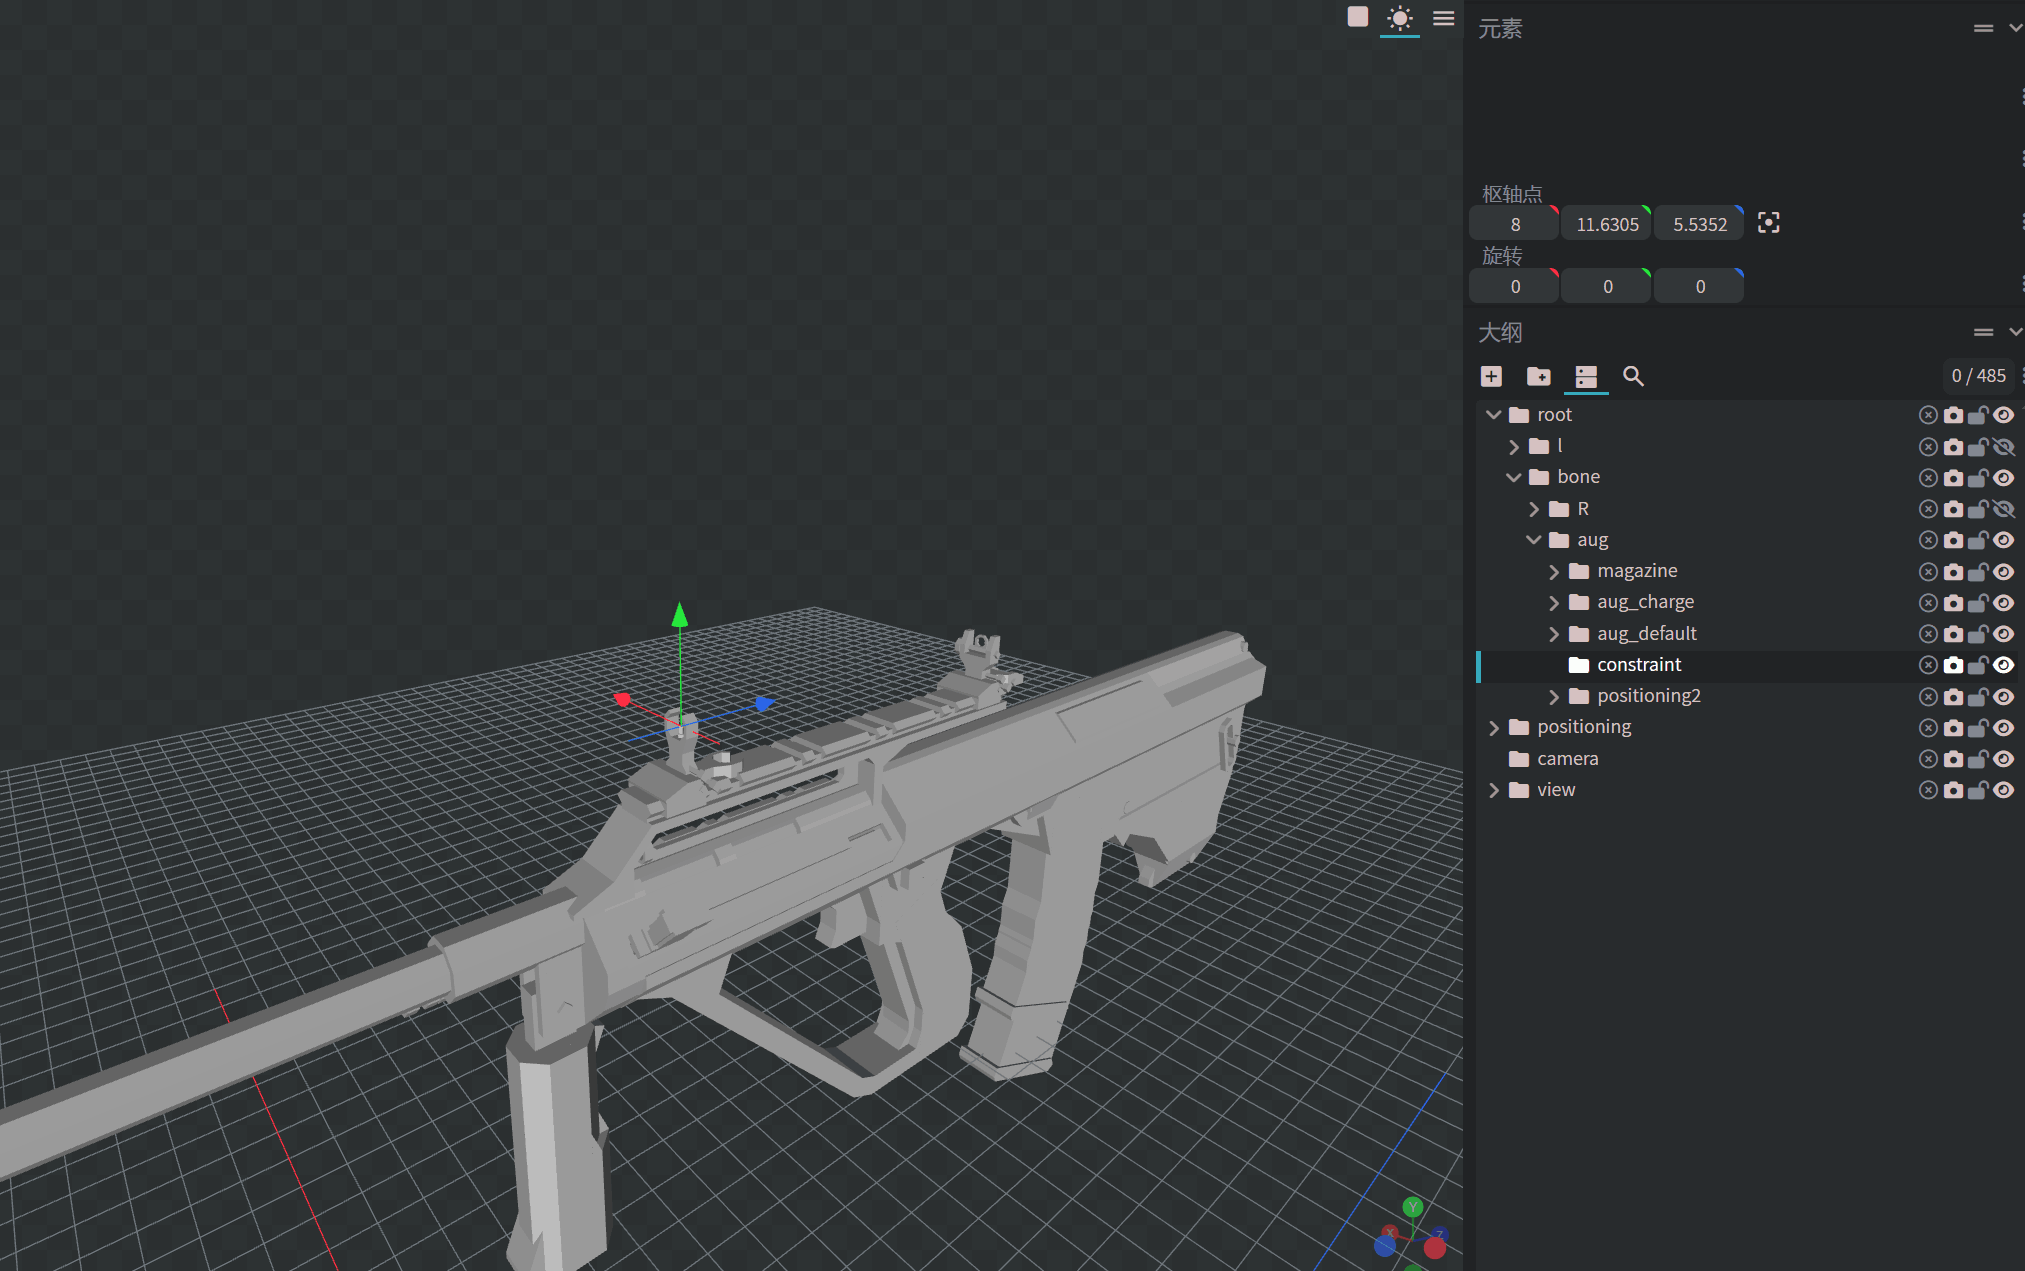Toggle camera icon for positioning2 group
The height and width of the screenshot is (1271, 2025).
click(x=1953, y=697)
